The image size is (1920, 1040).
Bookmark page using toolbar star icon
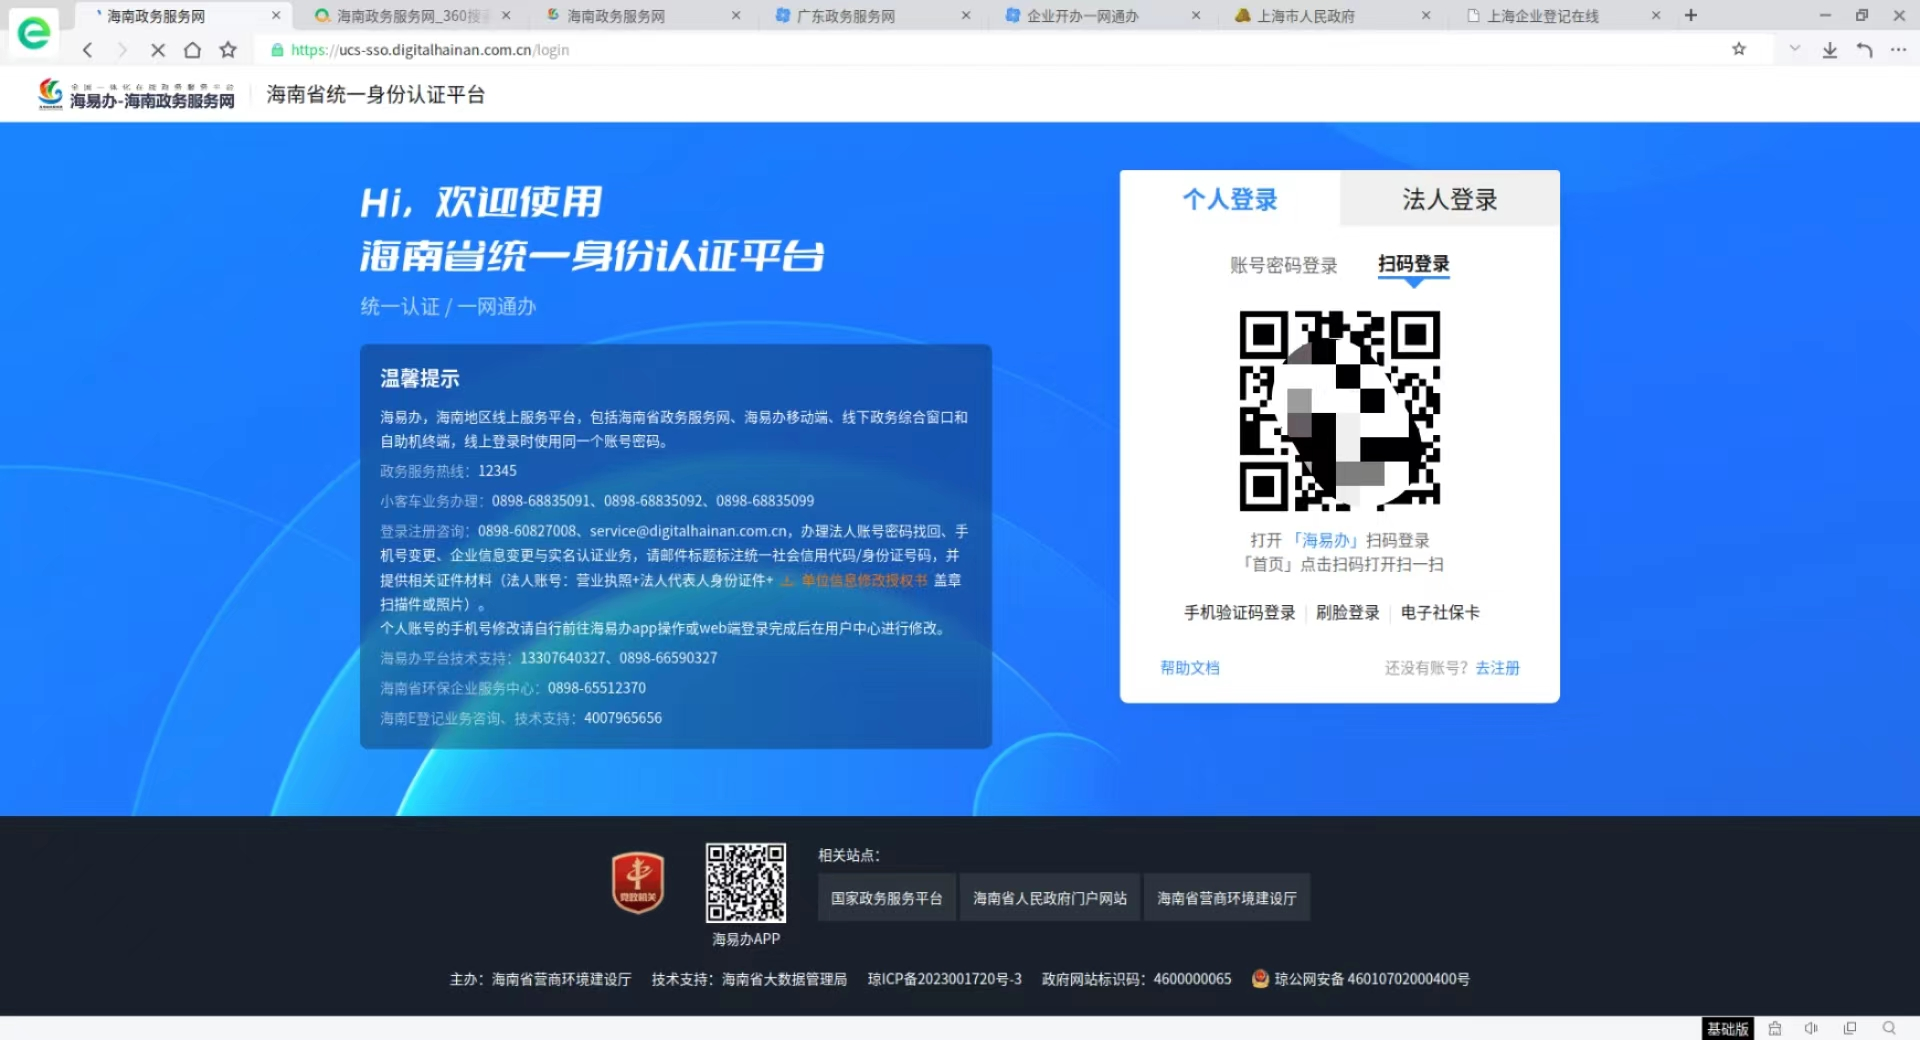228,50
